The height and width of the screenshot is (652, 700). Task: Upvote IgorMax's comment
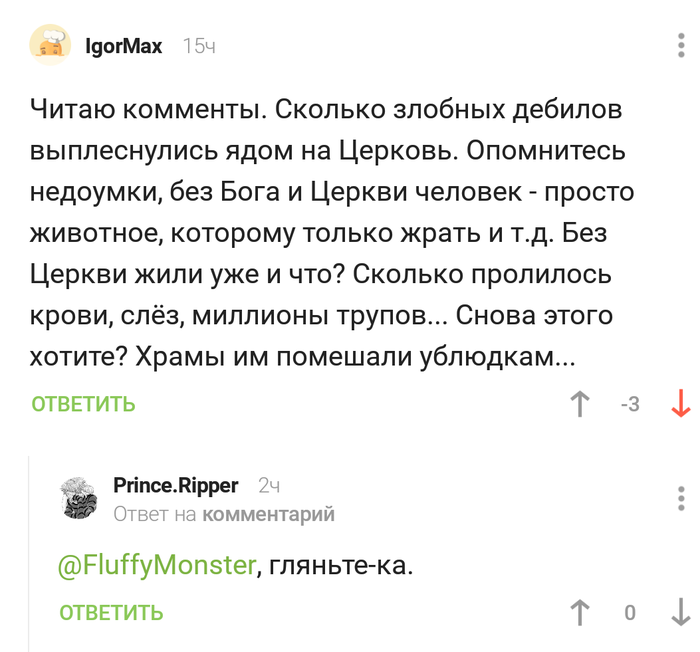click(579, 405)
